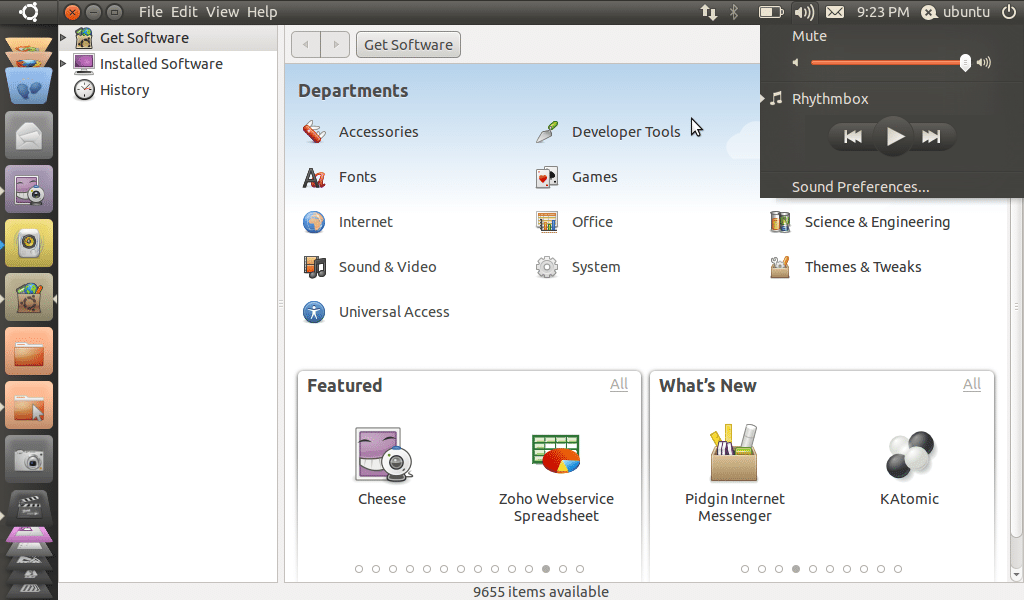Open Sound & Video department icon

(x=314, y=267)
